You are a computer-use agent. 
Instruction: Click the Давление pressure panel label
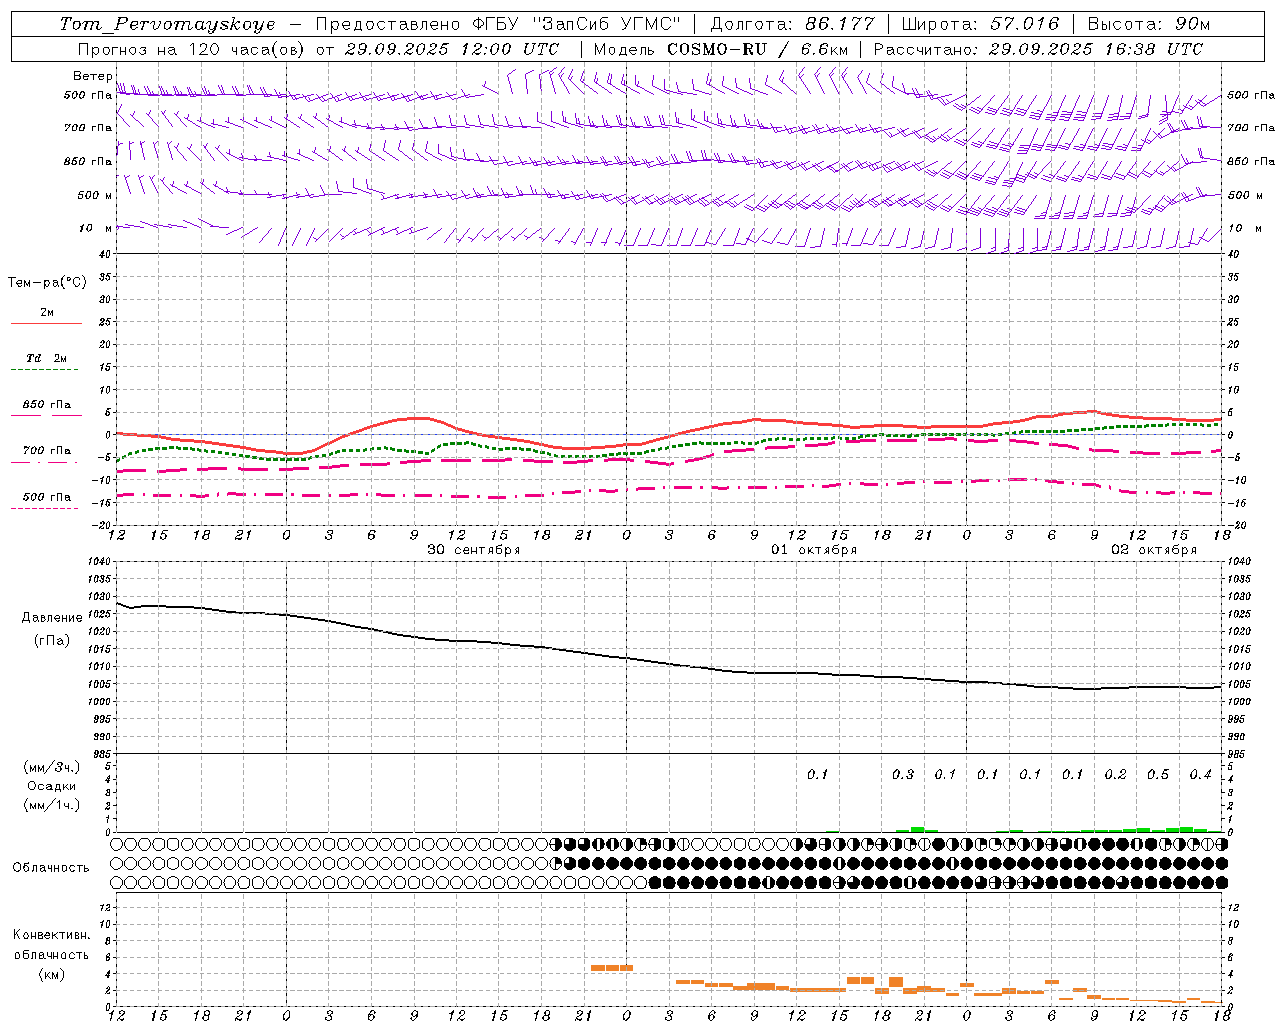[x=51, y=618]
